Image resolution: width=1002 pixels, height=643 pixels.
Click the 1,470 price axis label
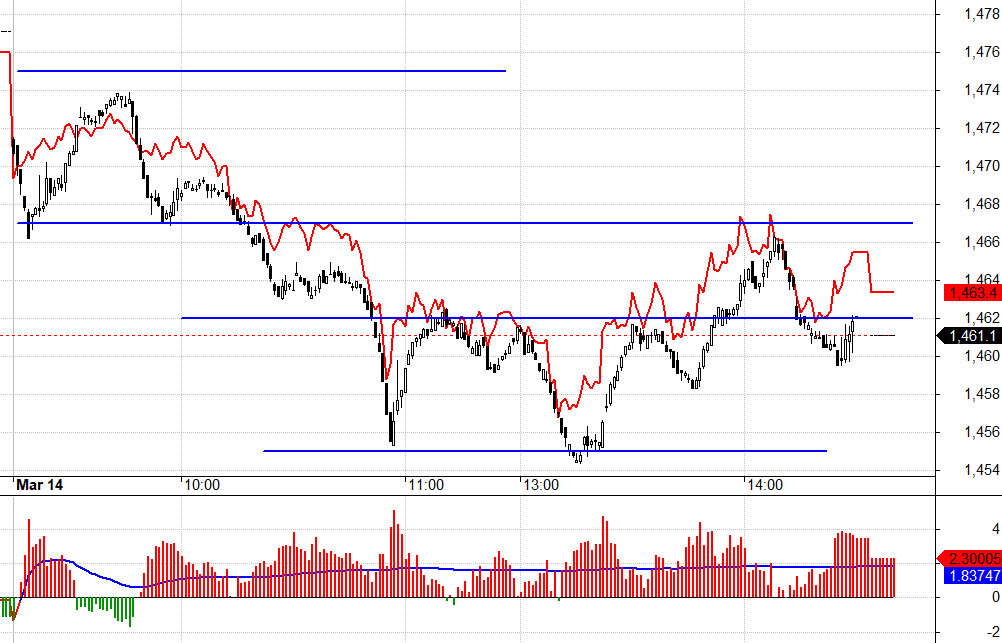[980, 166]
